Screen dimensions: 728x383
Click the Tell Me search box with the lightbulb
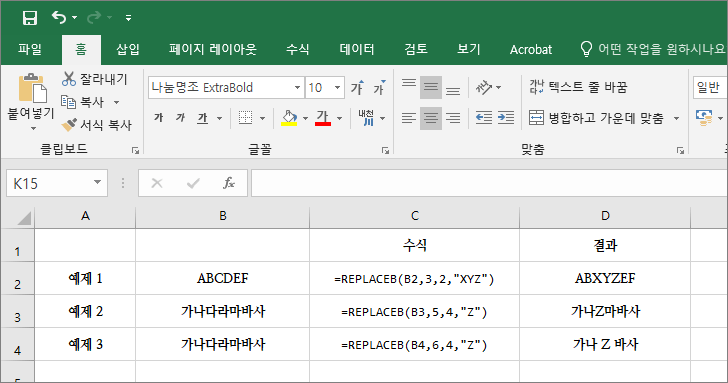(x=652, y=49)
